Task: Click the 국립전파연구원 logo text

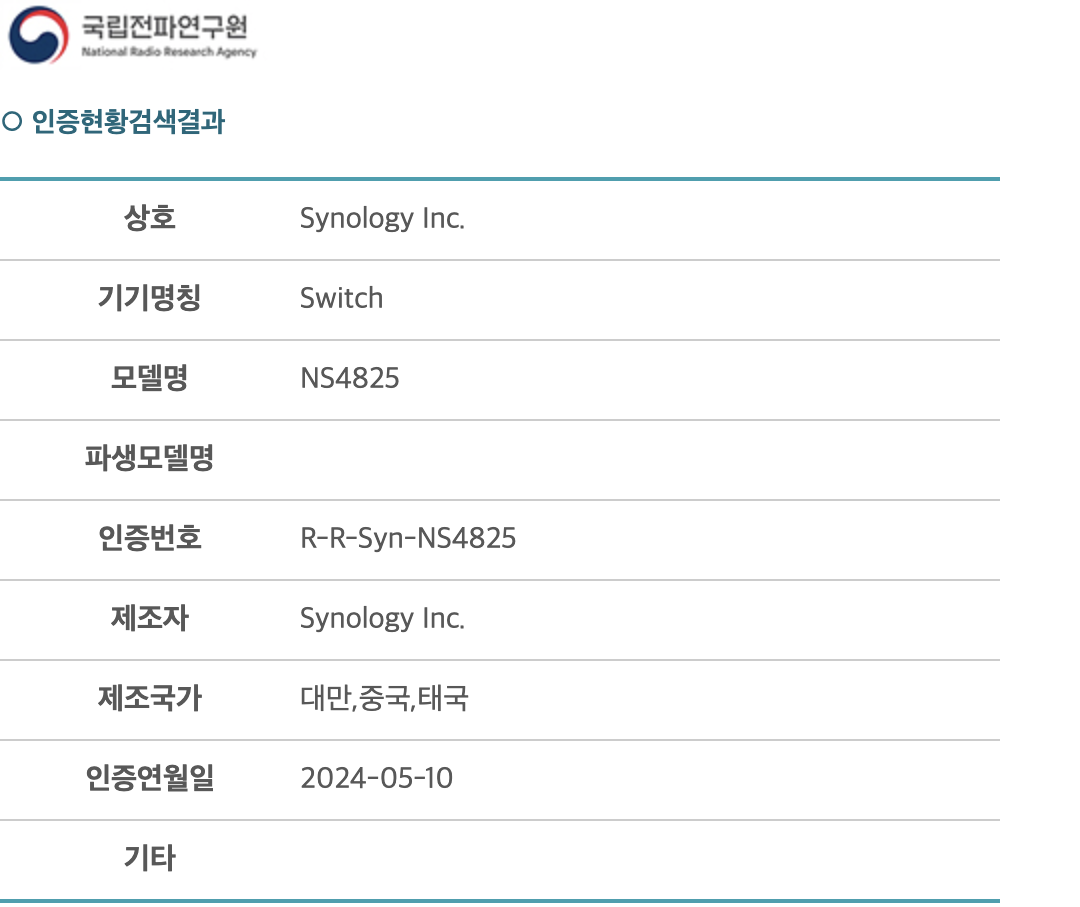Action: pos(165,27)
